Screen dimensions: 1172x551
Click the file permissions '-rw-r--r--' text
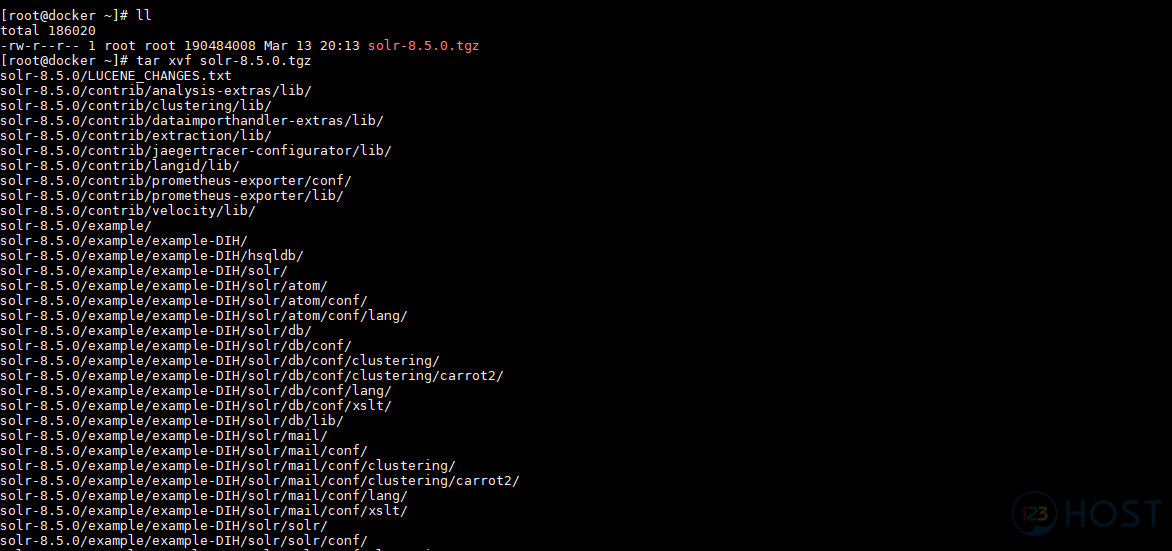(40, 46)
